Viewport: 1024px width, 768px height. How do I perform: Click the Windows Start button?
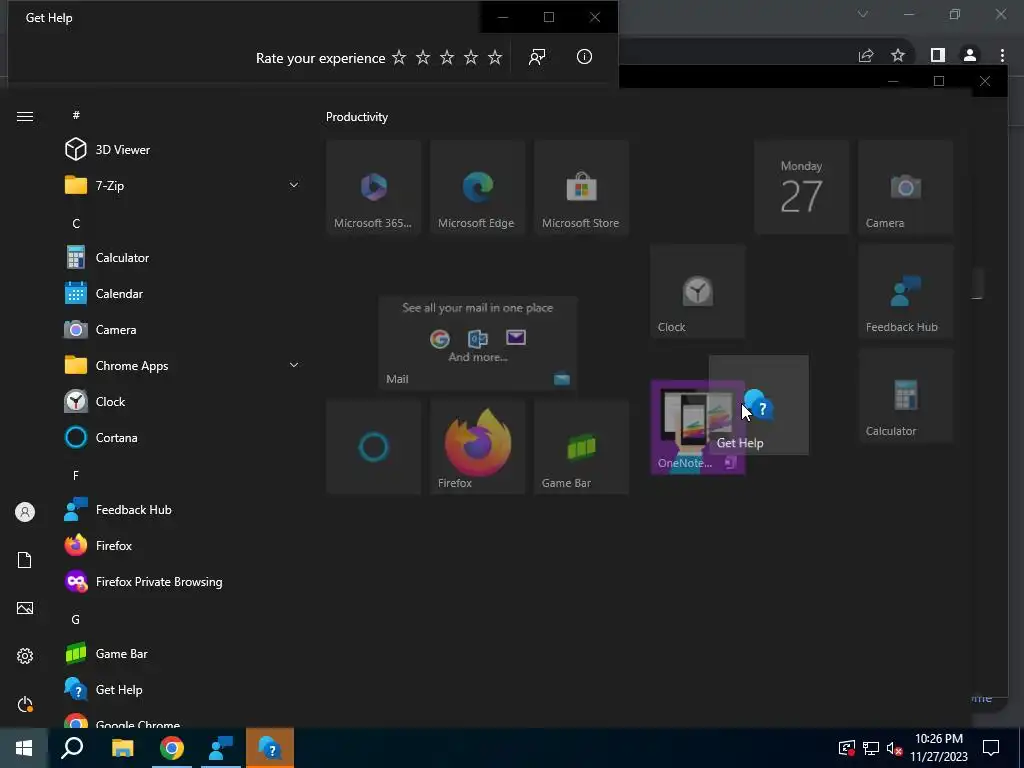point(24,748)
